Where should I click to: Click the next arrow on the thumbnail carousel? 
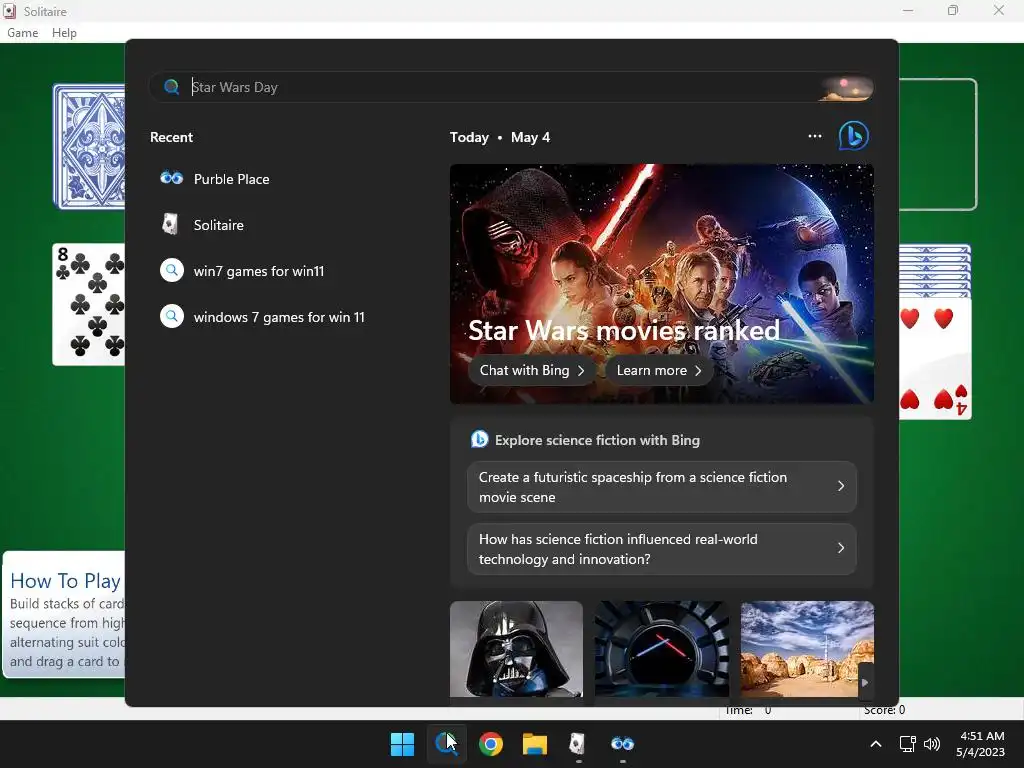tap(865, 682)
